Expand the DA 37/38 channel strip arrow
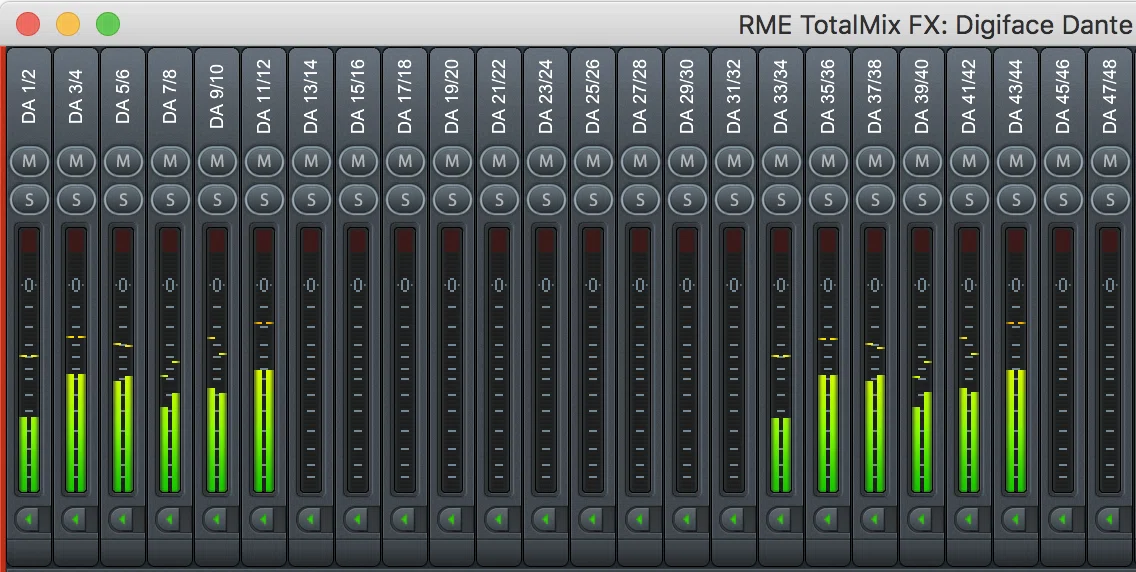Image resolution: width=1136 pixels, height=572 pixels. (874, 519)
